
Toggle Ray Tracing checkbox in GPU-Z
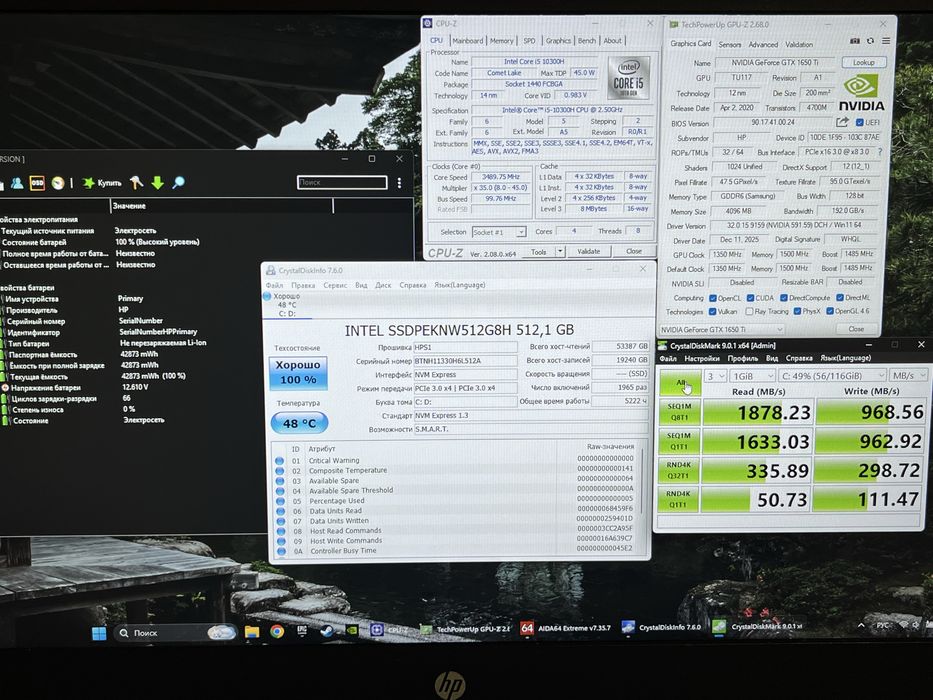[749, 312]
